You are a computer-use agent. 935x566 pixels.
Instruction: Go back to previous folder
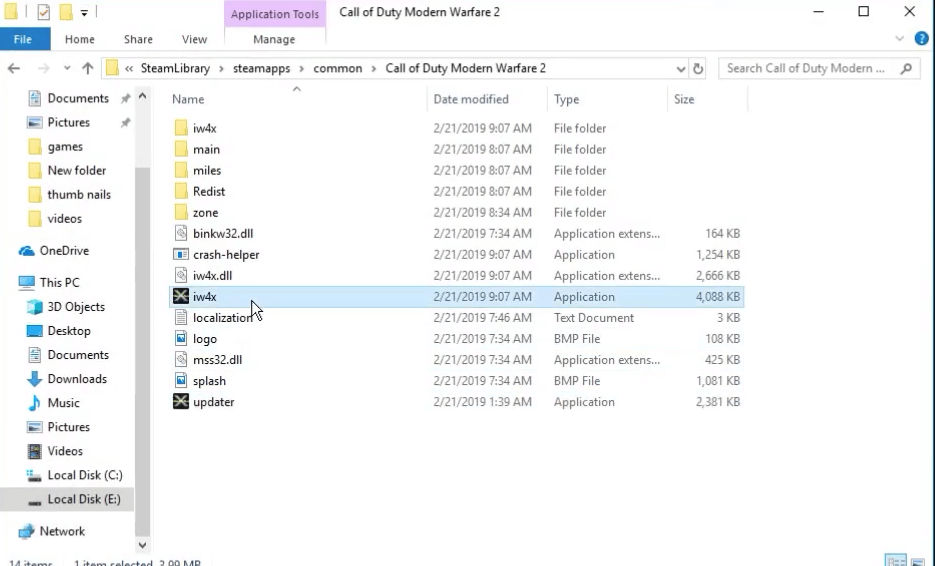(14, 69)
